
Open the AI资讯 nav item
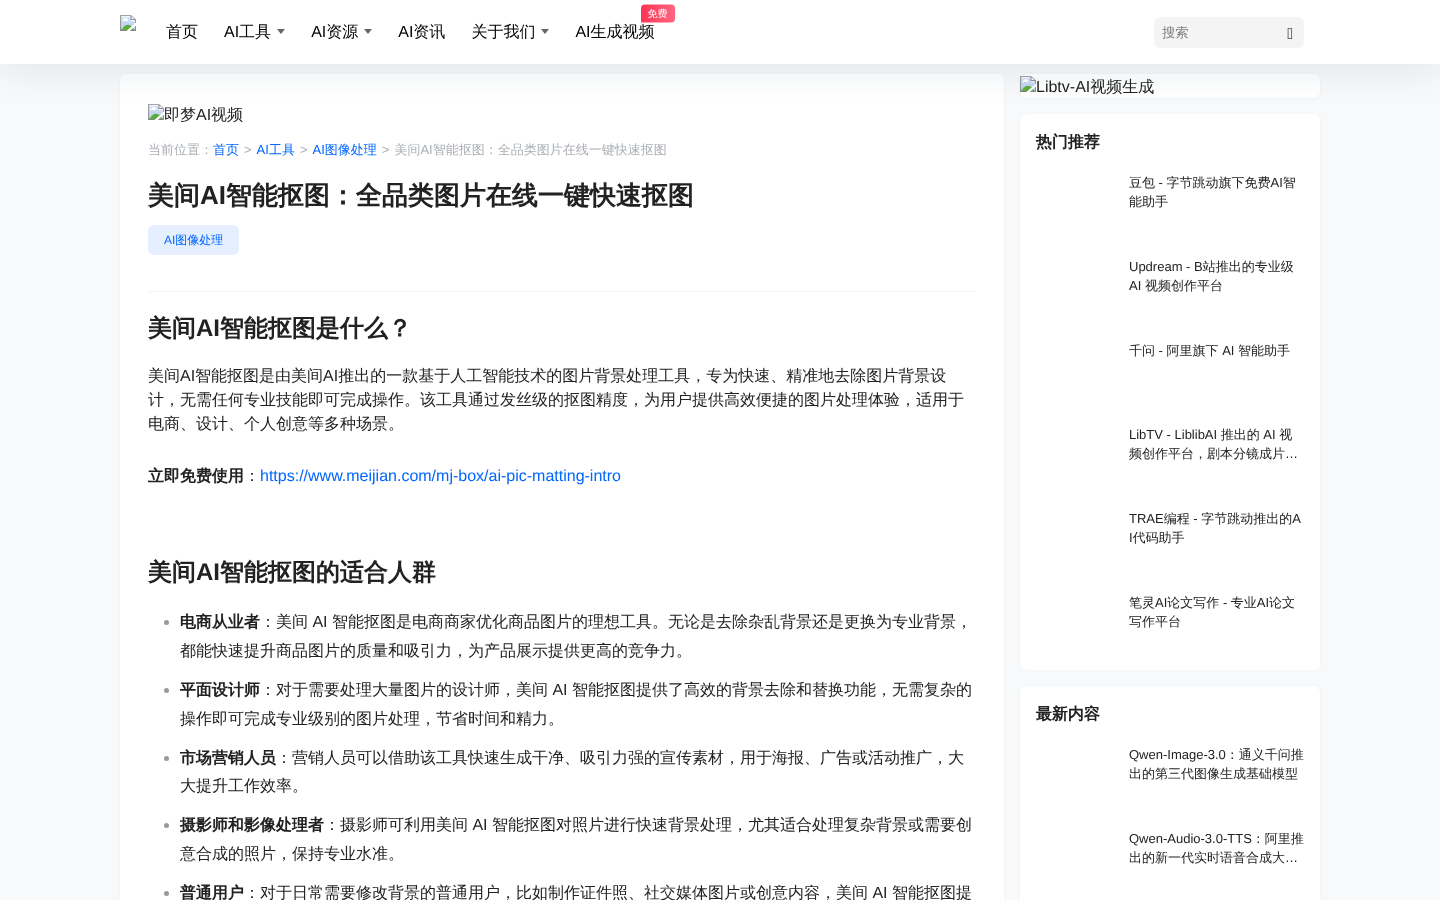[421, 32]
